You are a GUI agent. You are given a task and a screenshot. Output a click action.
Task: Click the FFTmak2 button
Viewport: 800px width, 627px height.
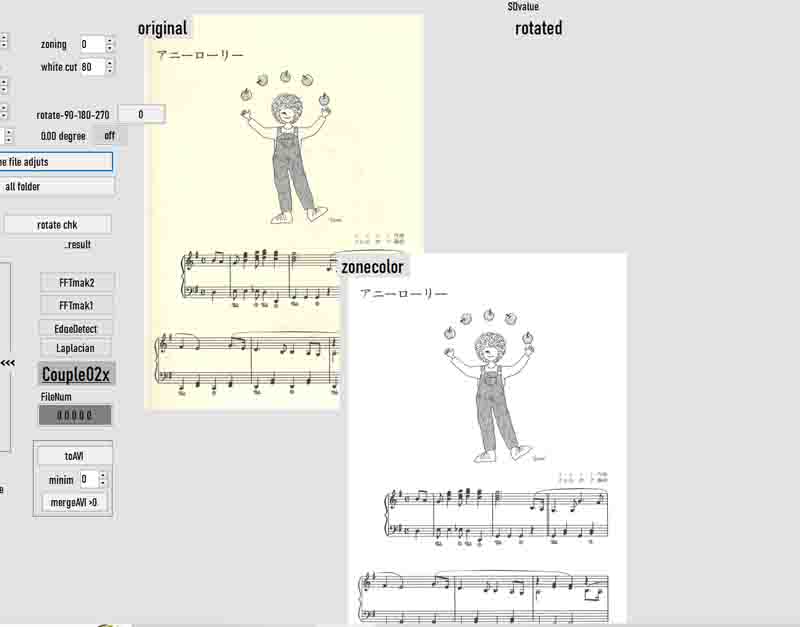pos(76,282)
